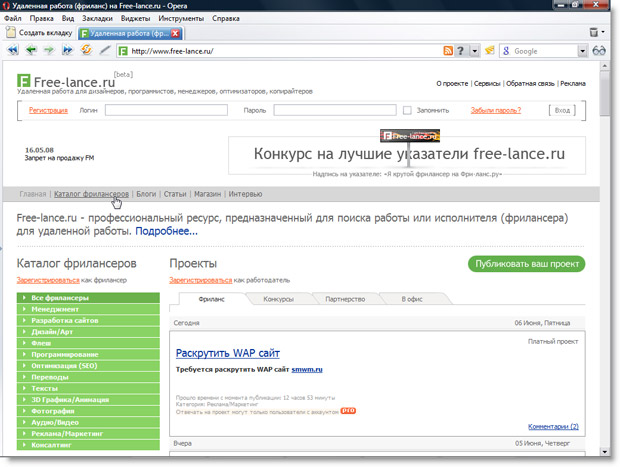Viewport: 620px width, 467px height.
Task: Open Блоги in the navigation bar
Action: click(x=146, y=194)
